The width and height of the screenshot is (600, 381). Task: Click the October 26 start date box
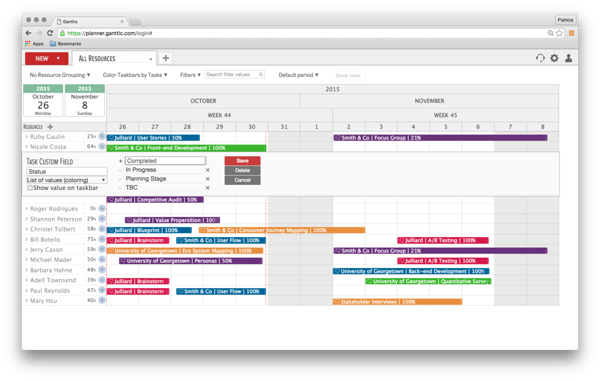coord(43,100)
